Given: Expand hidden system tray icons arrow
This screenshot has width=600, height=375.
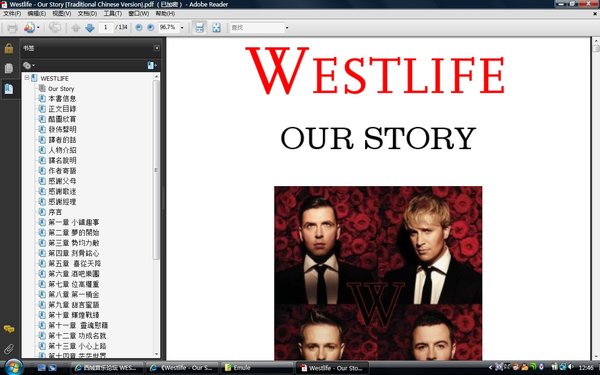Looking at the screenshot, I should [491, 367].
